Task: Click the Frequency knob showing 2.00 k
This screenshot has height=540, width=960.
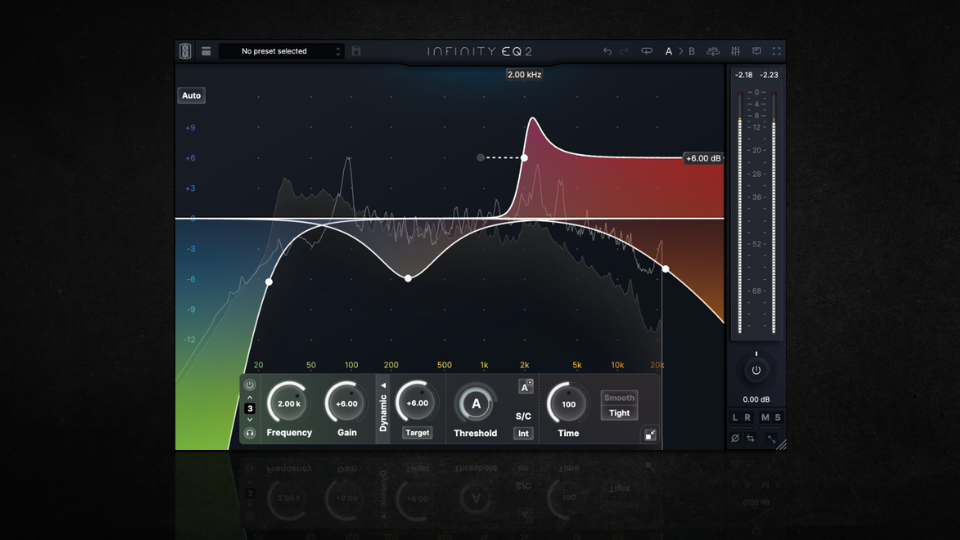Action: (289, 403)
